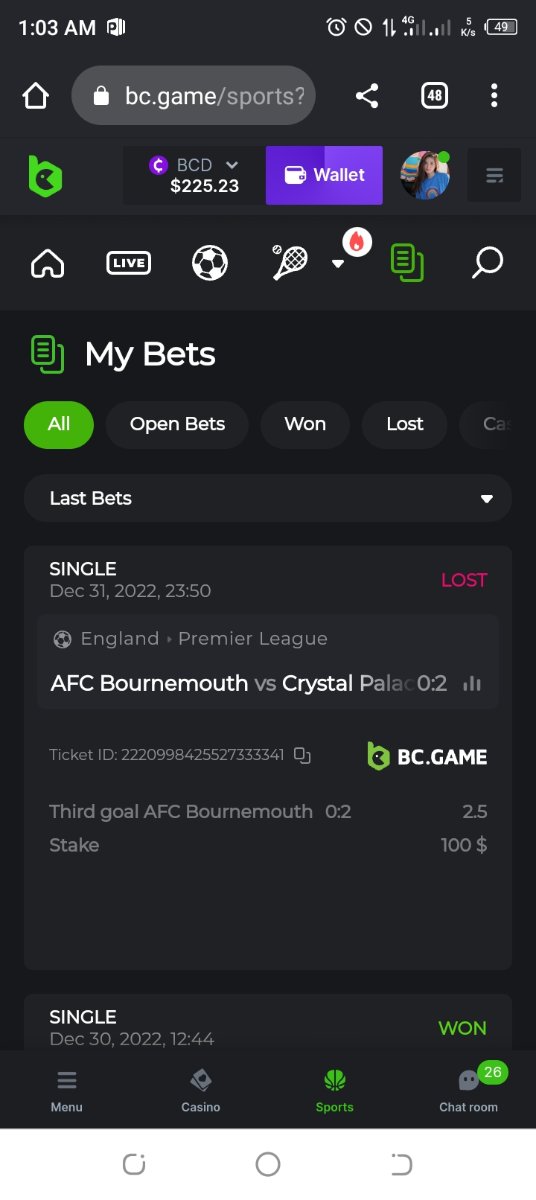This screenshot has height=1200, width=536.
Task: View match statistics bar chart icon
Action: coord(472,684)
